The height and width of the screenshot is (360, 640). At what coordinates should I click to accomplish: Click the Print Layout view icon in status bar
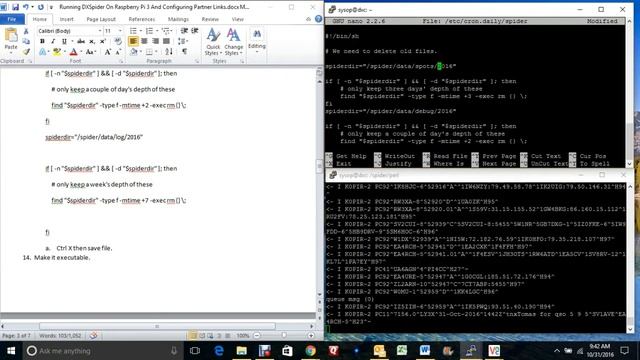pos(192,336)
